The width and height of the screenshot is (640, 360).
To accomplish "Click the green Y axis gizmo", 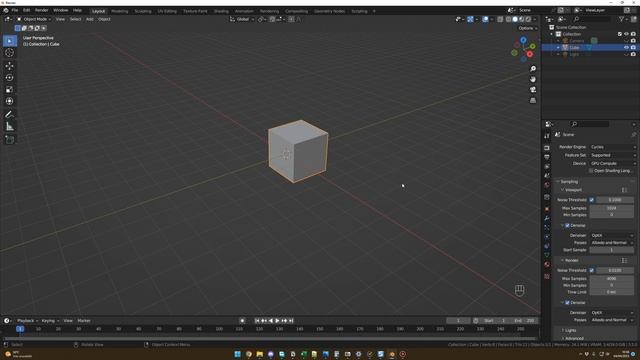I will [x=533, y=47].
